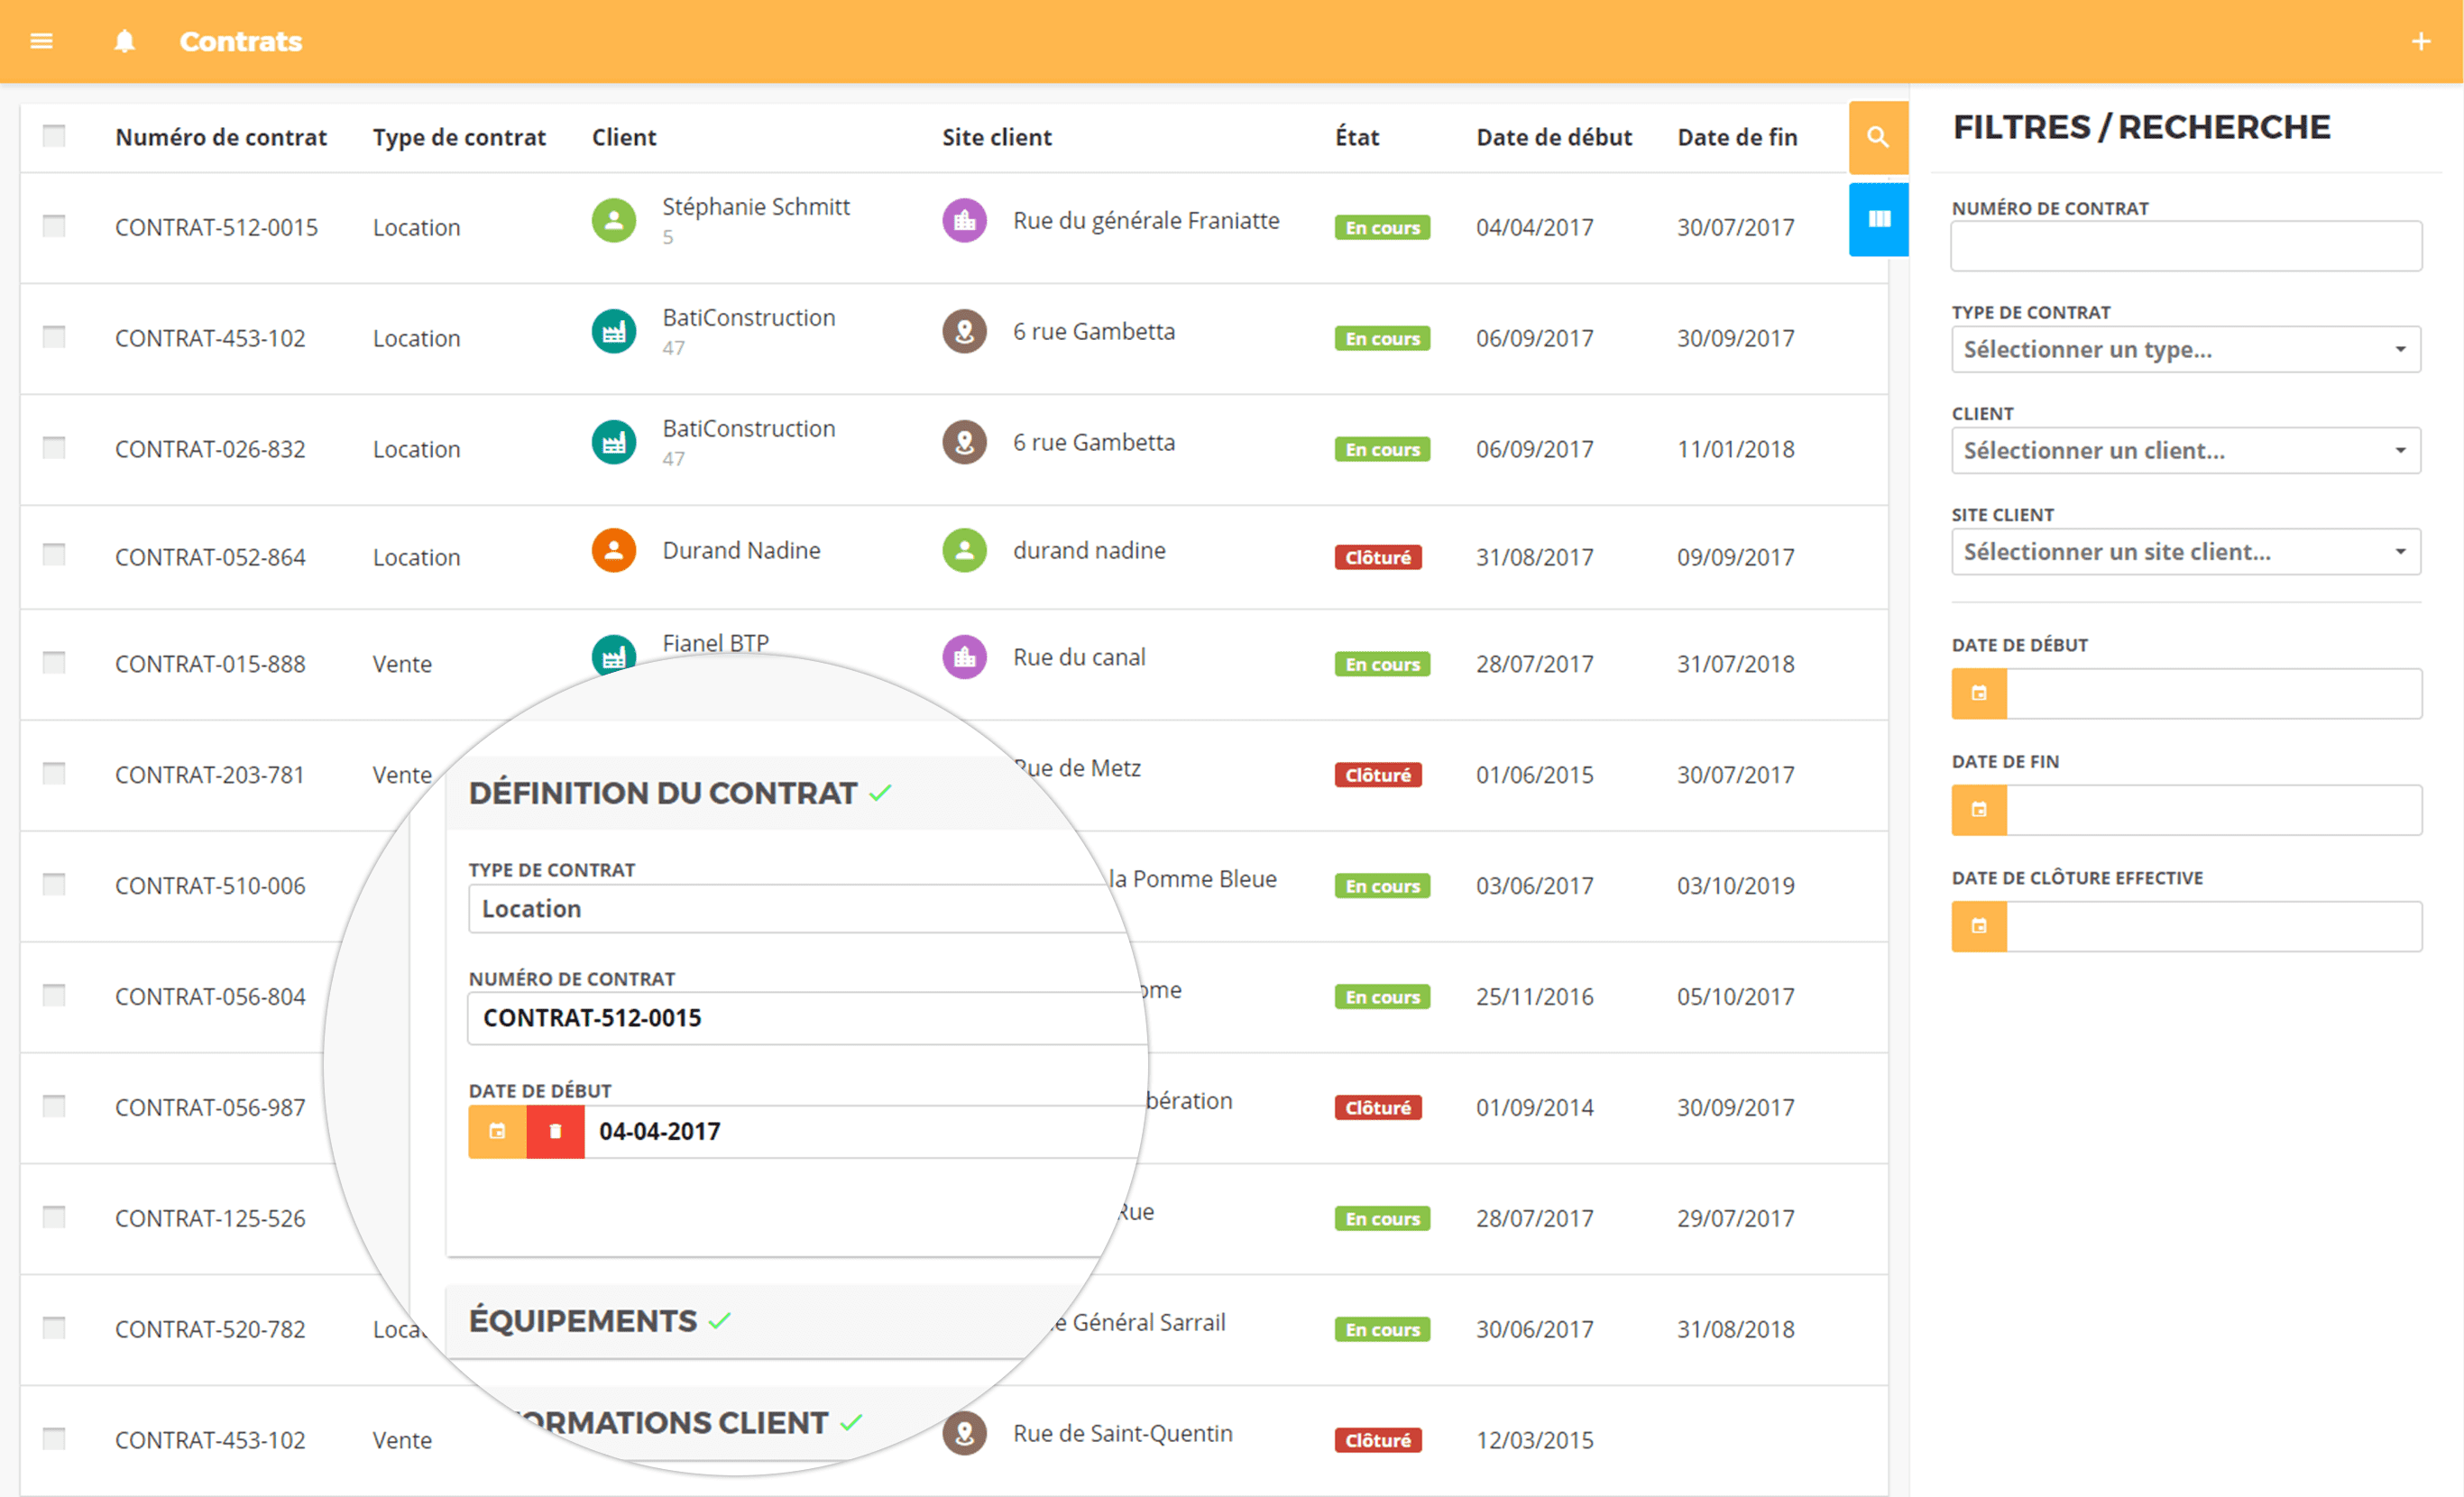The width and height of the screenshot is (2464, 1497).
Task: Click the filter Date de fin text field
Action: (x=2214, y=809)
